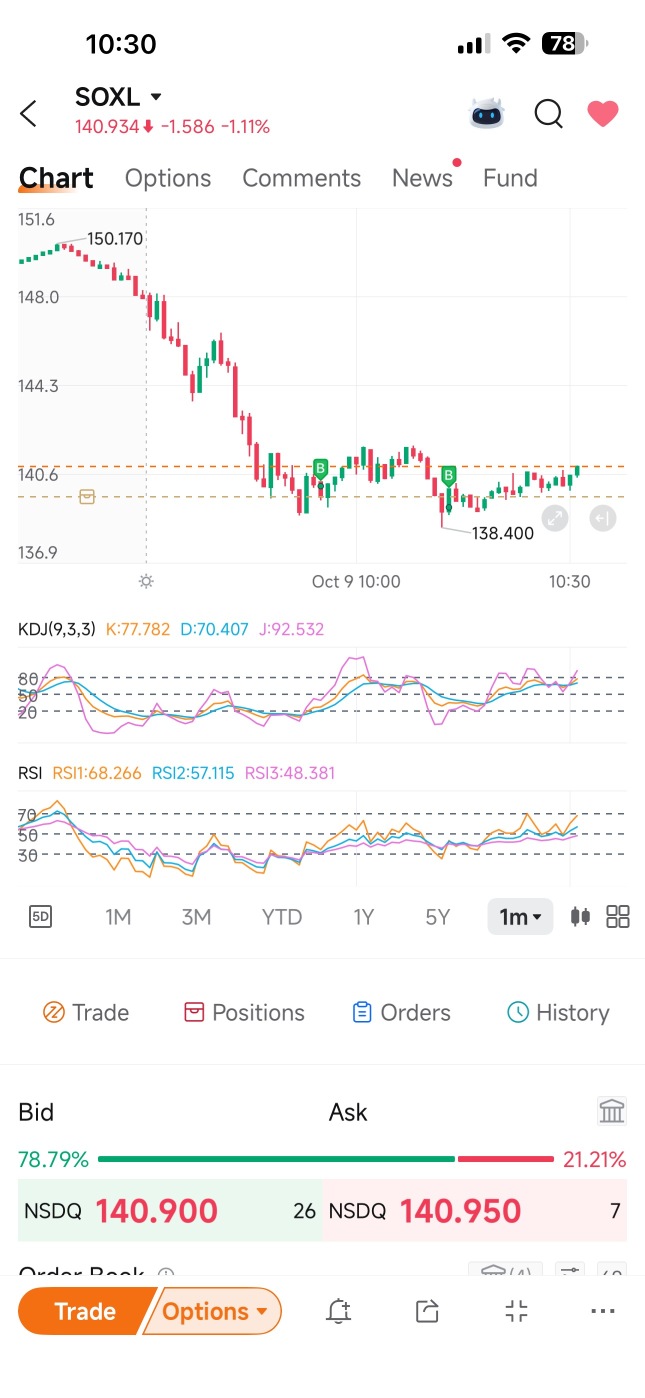This screenshot has height=1398, width=645.
Task: Open trade History
Action: (558, 1013)
